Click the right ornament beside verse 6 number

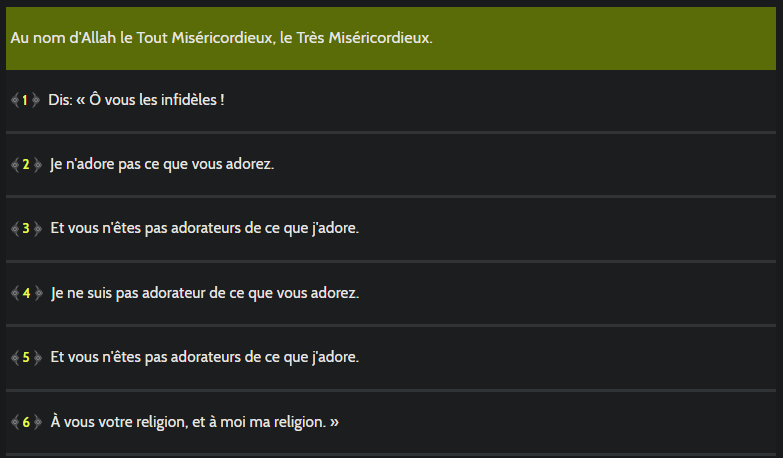[38, 422]
